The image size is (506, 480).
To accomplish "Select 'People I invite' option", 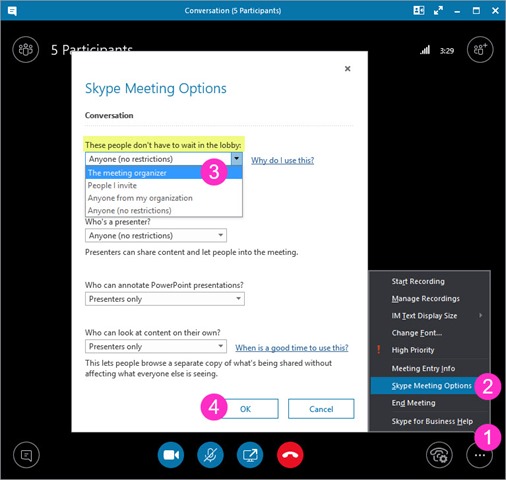I will click(164, 185).
